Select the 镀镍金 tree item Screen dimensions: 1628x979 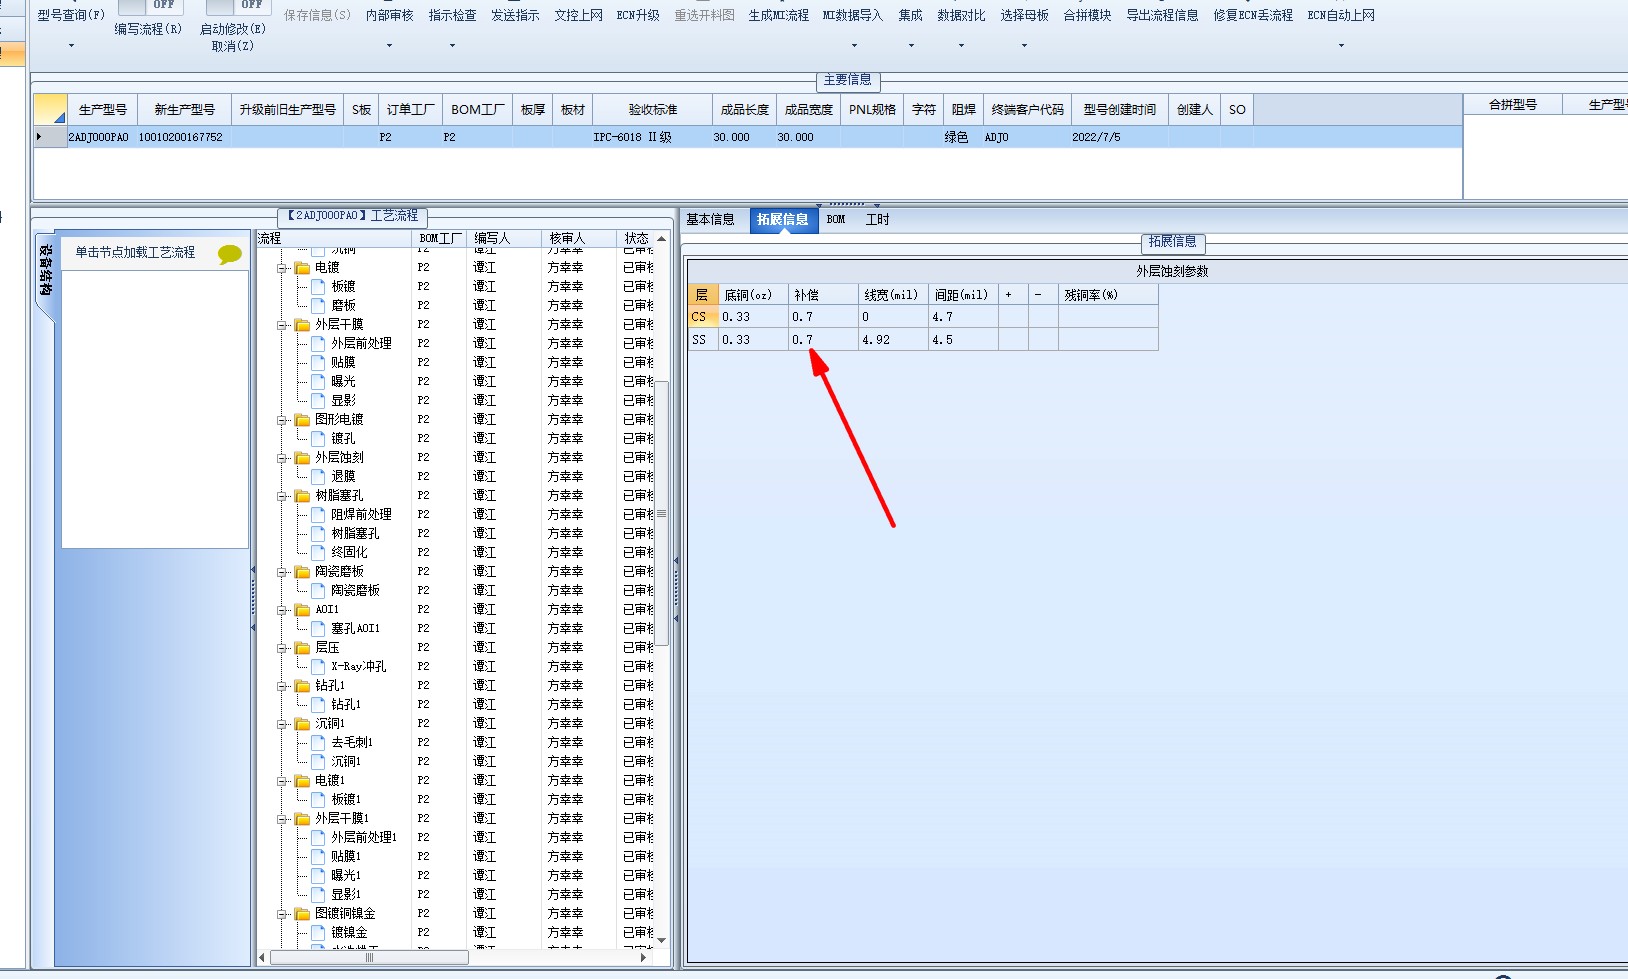click(349, 933)
